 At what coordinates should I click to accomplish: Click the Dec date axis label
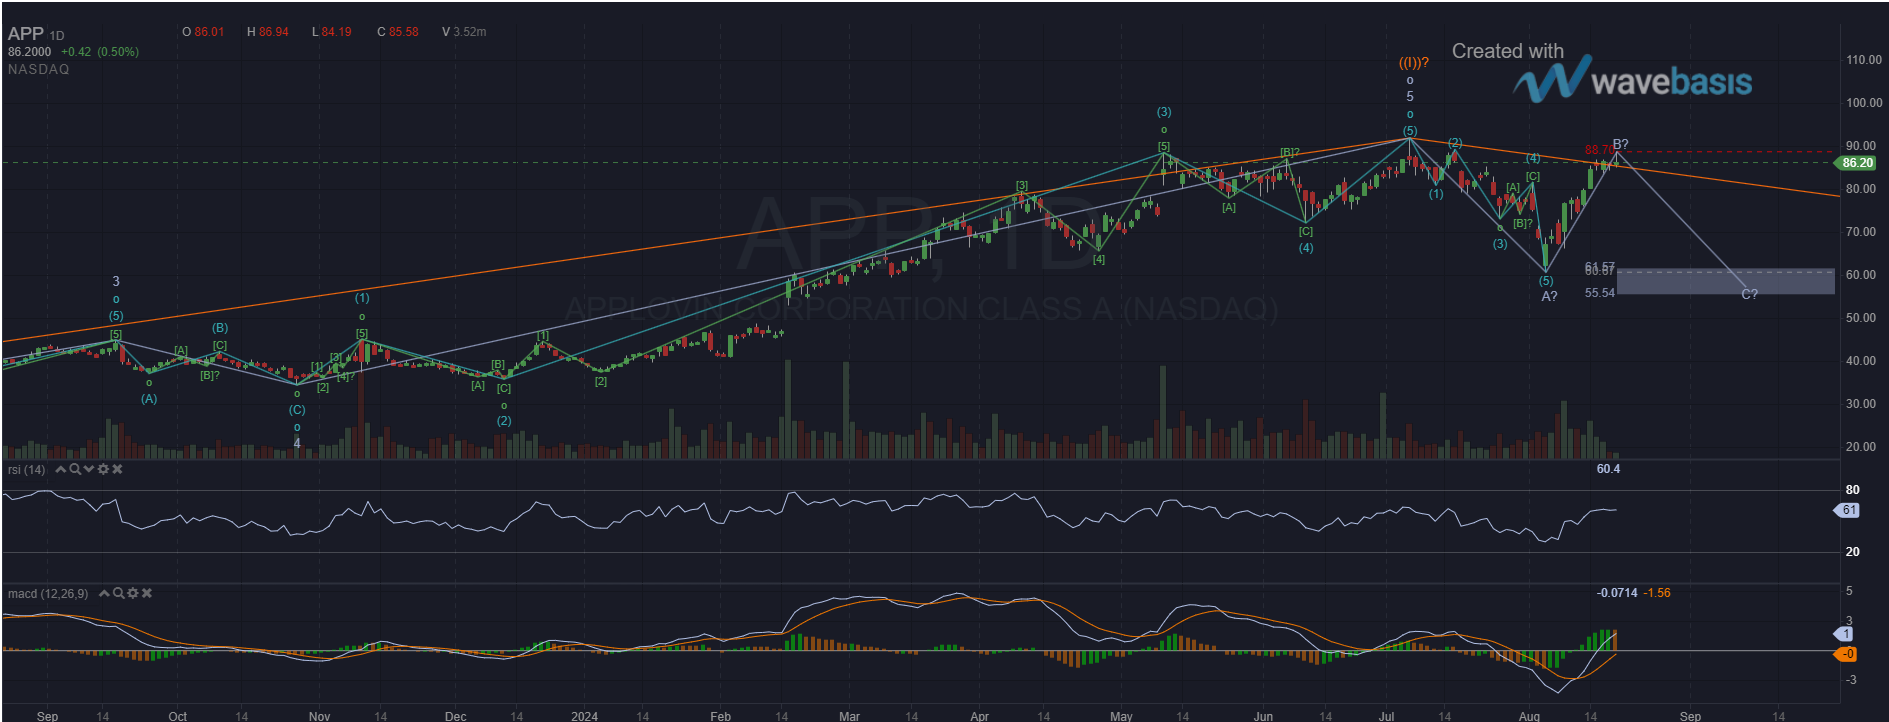(x=455, y=716)
